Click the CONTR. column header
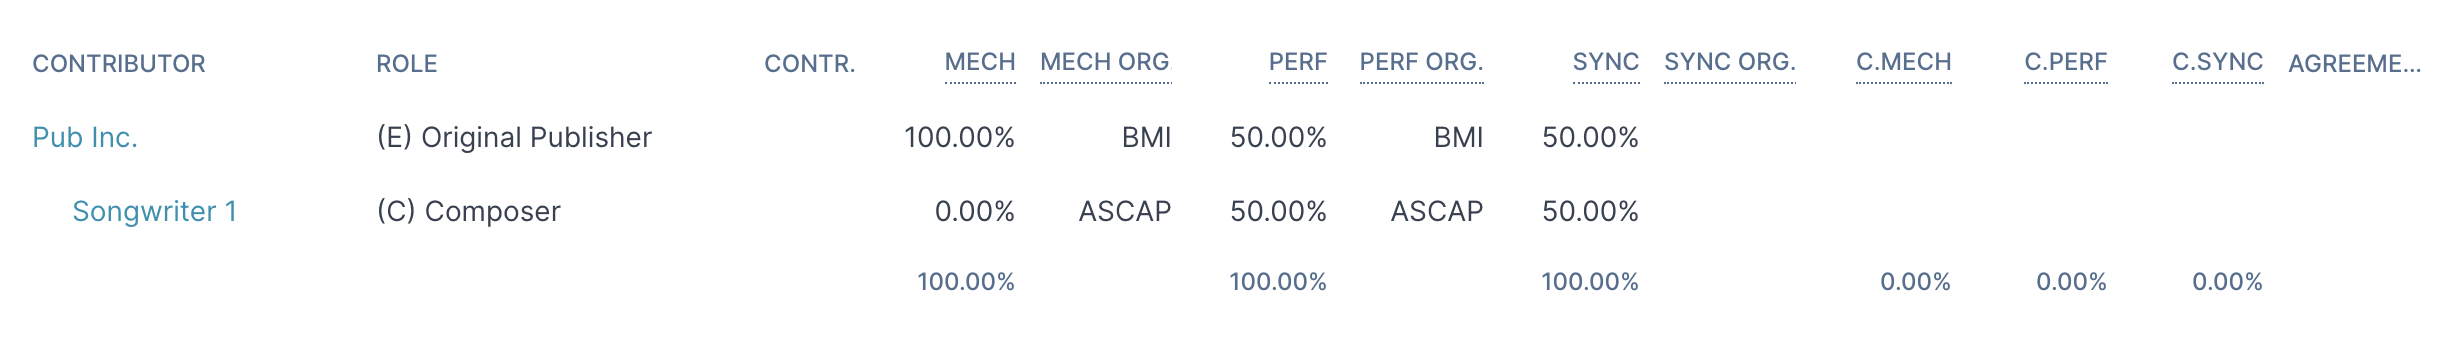Viewport: 2456px width, 362px height. coord(810,64)
